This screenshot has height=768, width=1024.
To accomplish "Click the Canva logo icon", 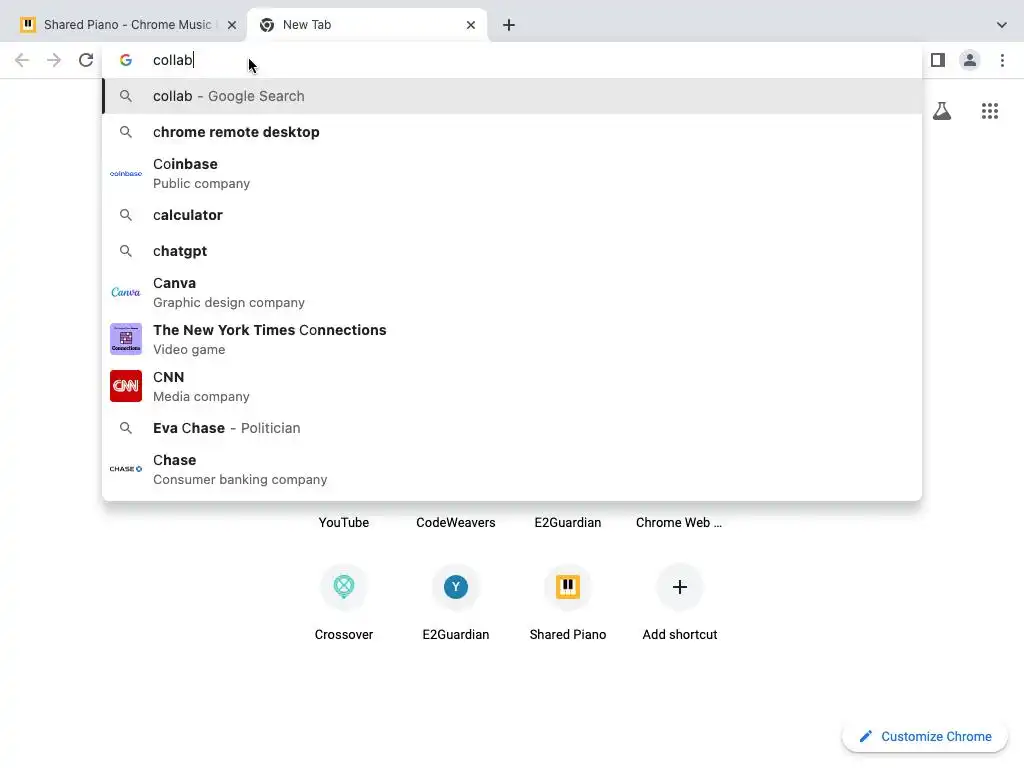I will coord(126,292).
